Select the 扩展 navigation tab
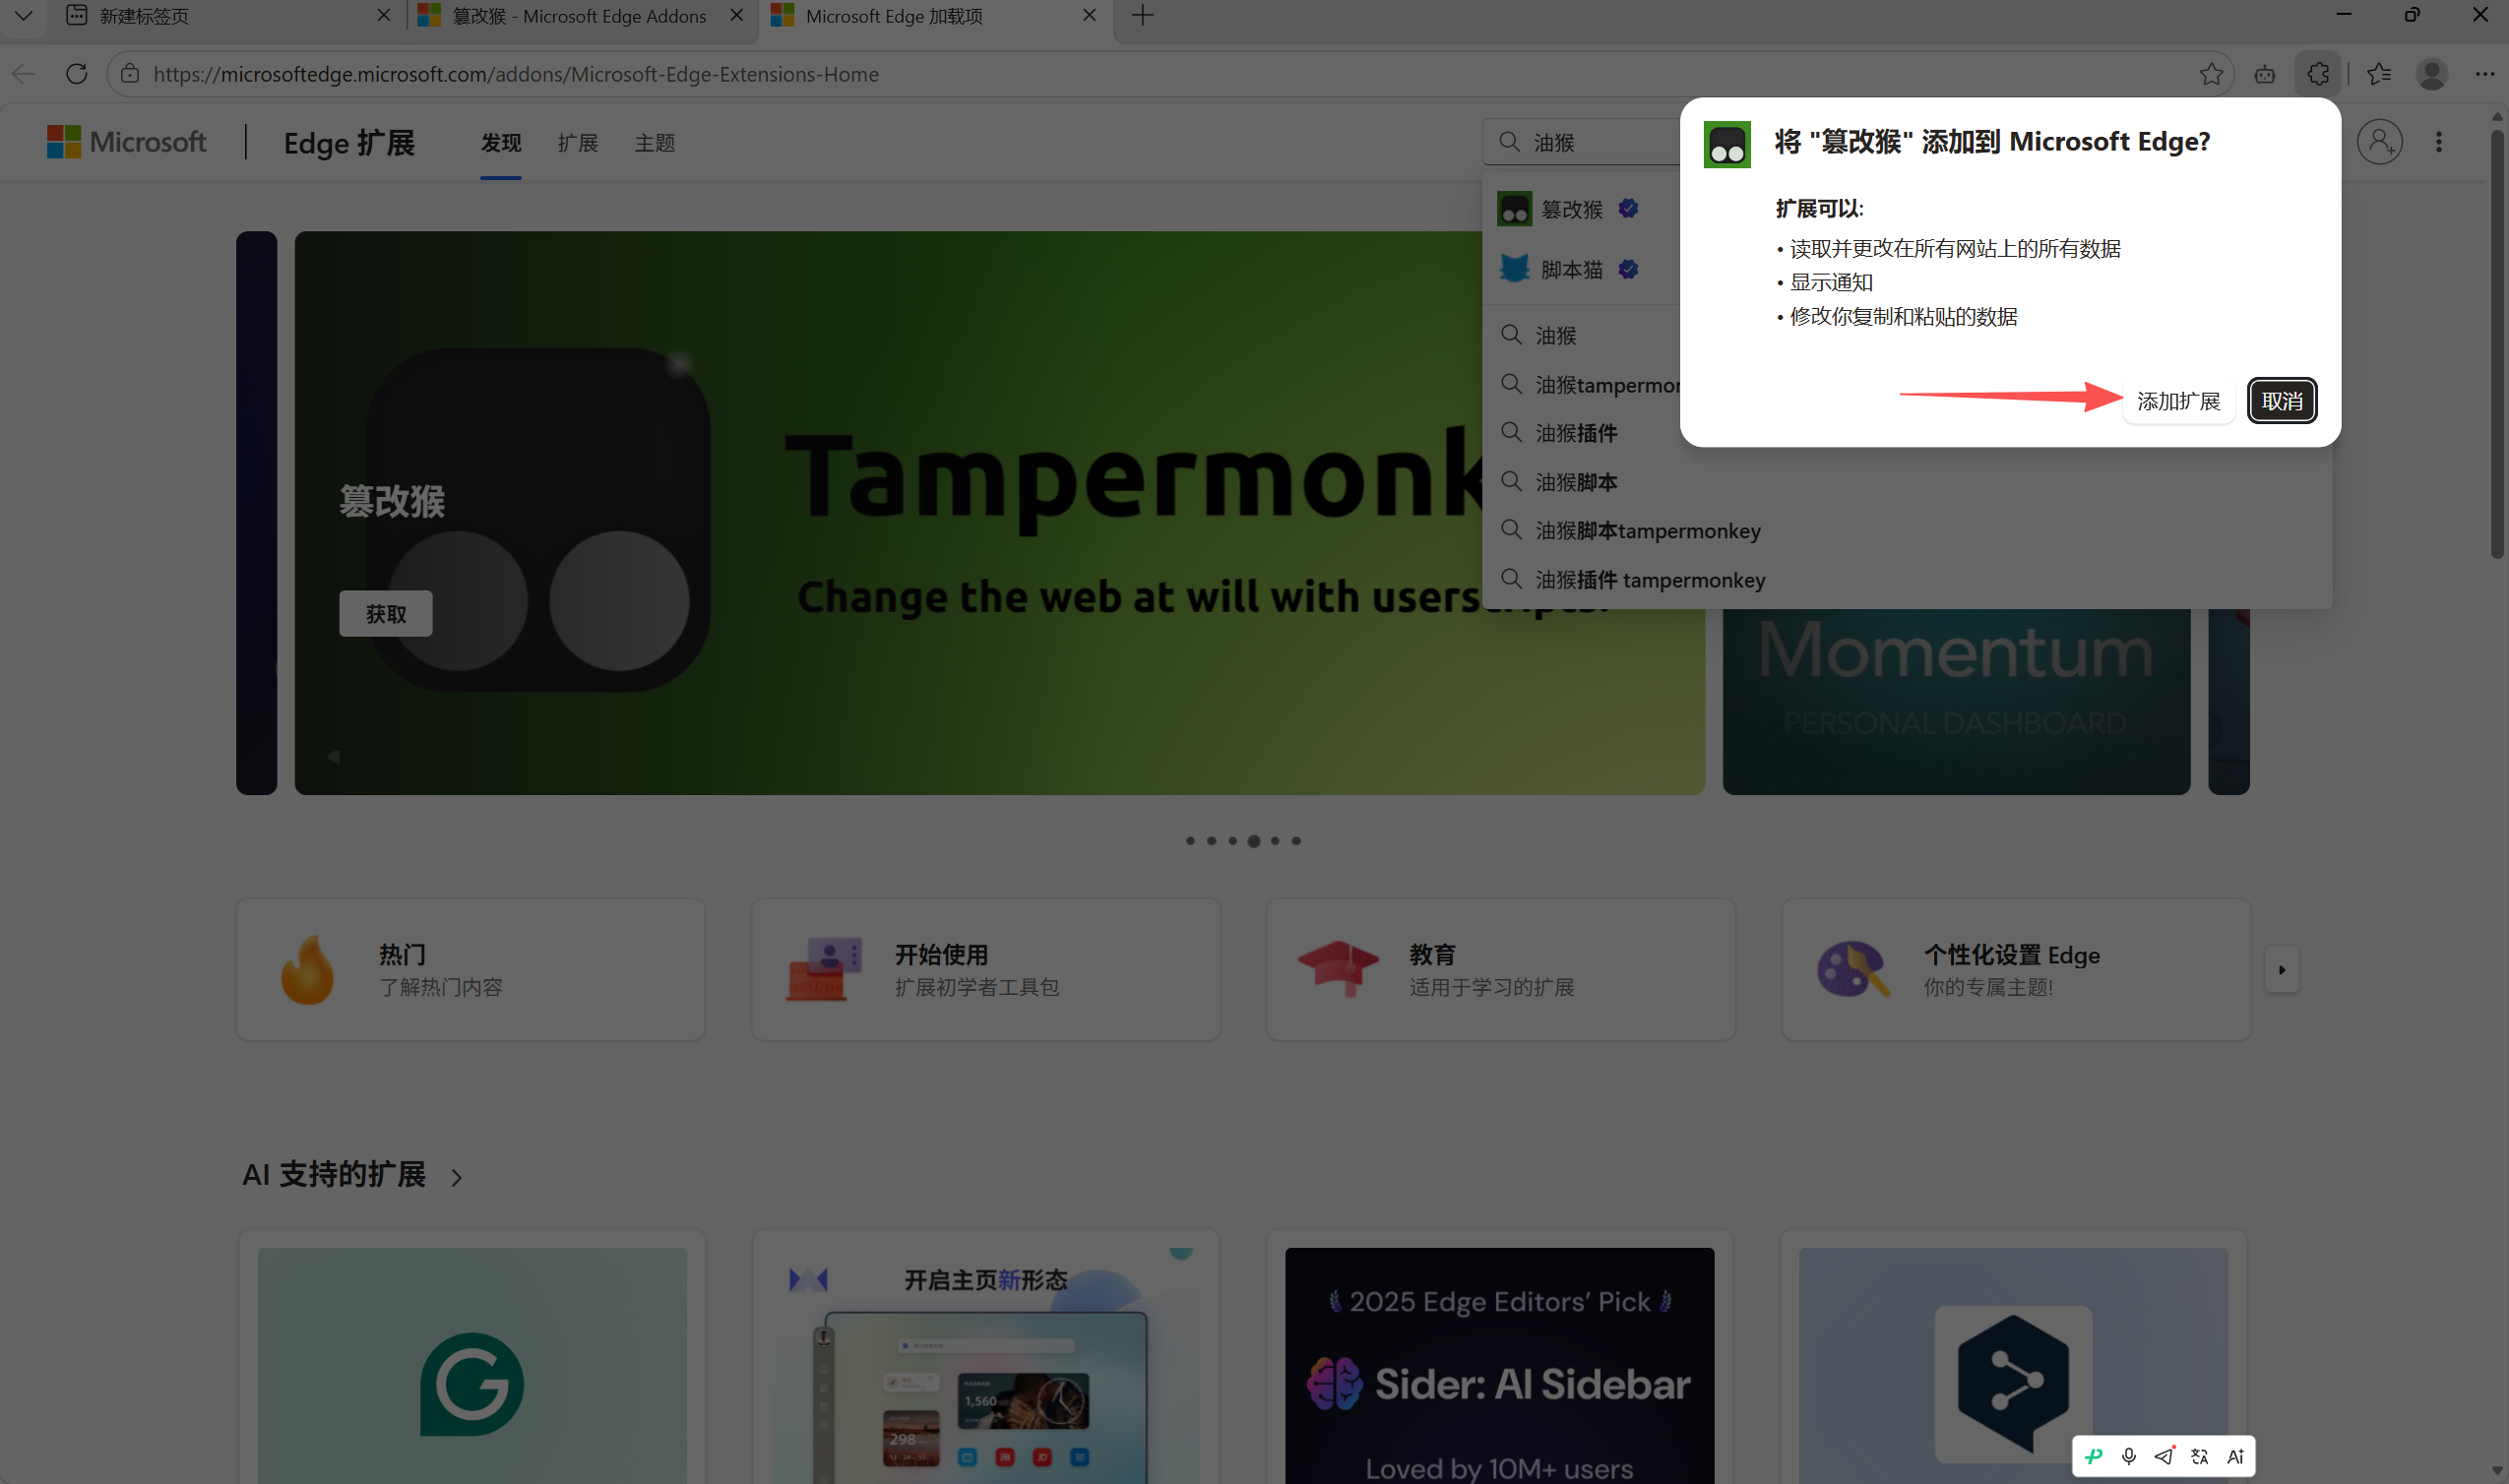 click(x=577, y=143)
